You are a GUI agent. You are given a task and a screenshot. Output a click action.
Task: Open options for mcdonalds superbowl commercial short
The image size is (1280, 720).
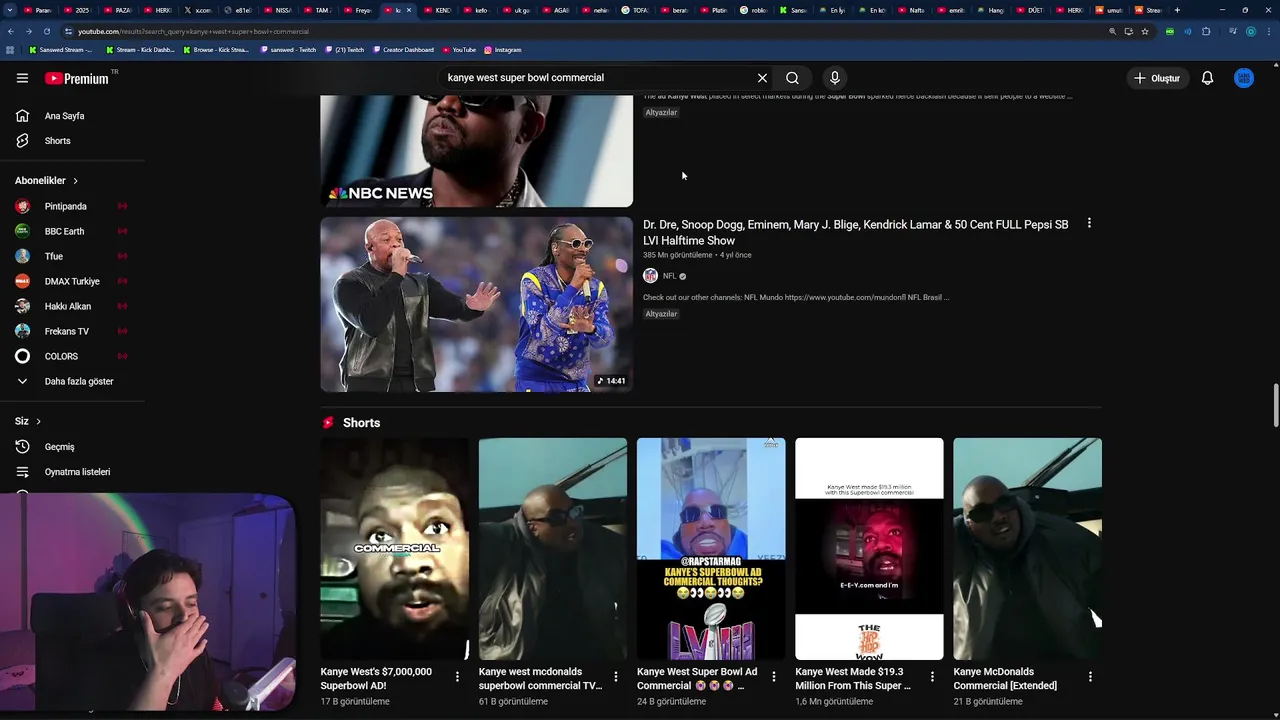tap(616, 677)
